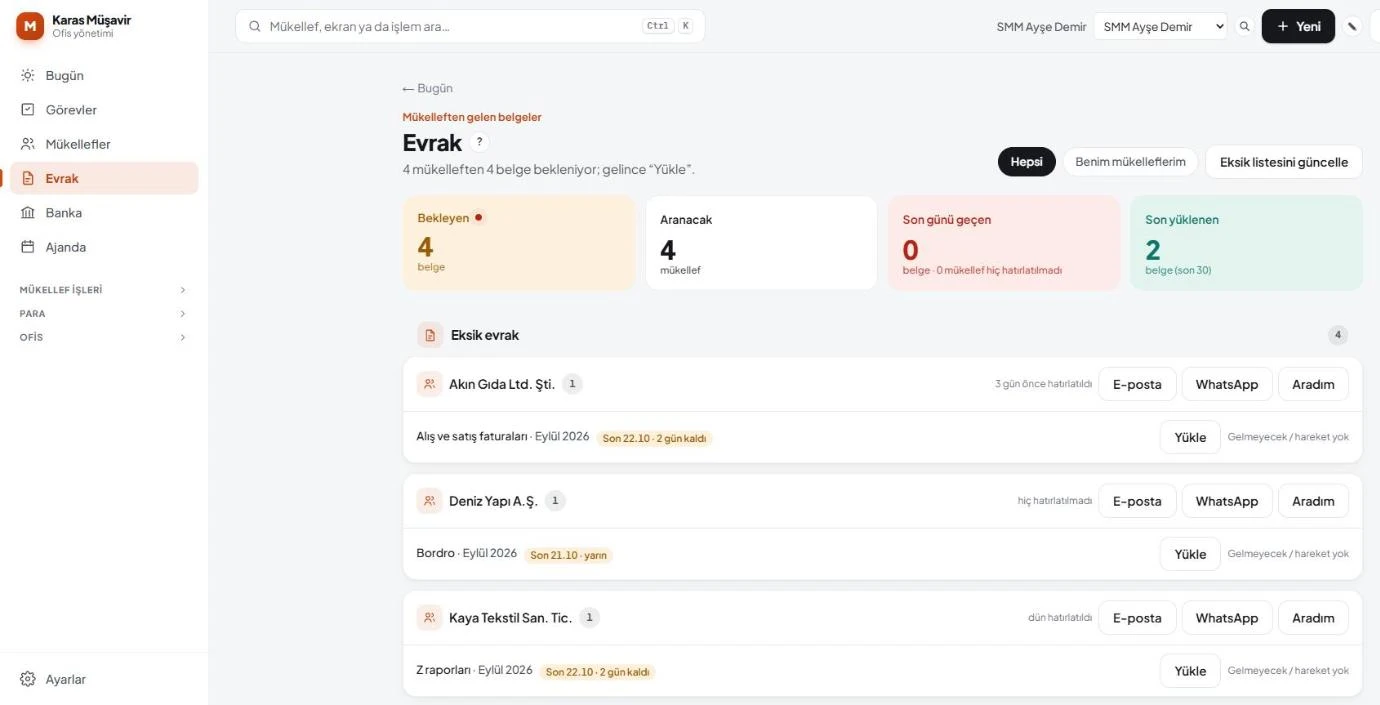Click Gelmeyecek / hareket yok for Bordro
The image size is (1380, 705).
tap(1288, 554)
